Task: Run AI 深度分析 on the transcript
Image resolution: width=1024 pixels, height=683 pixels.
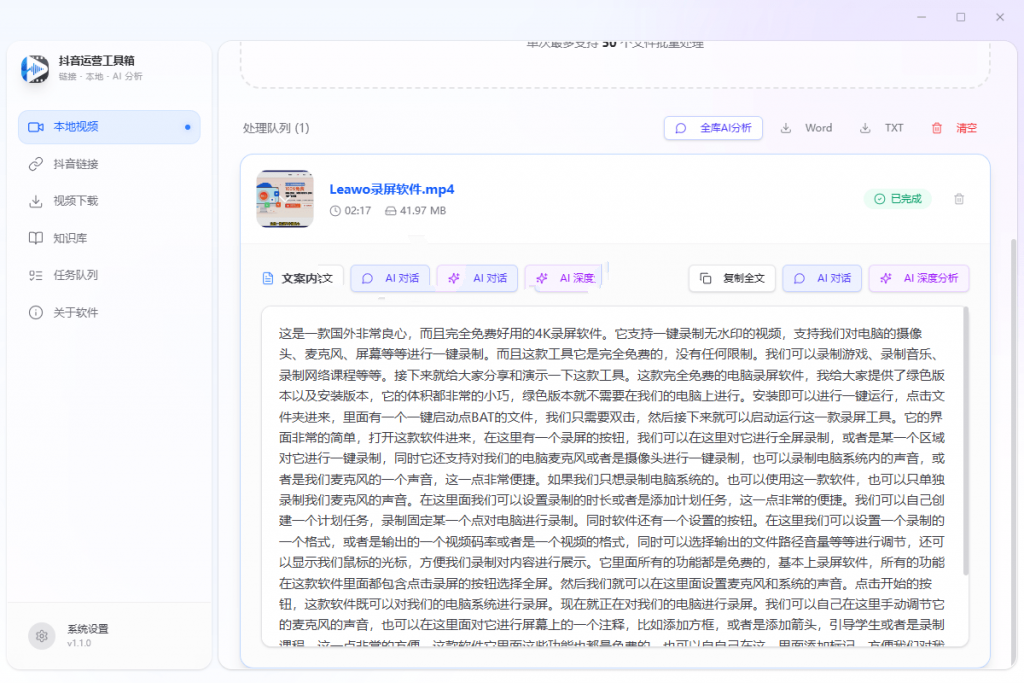Action: tap(919, 278)
